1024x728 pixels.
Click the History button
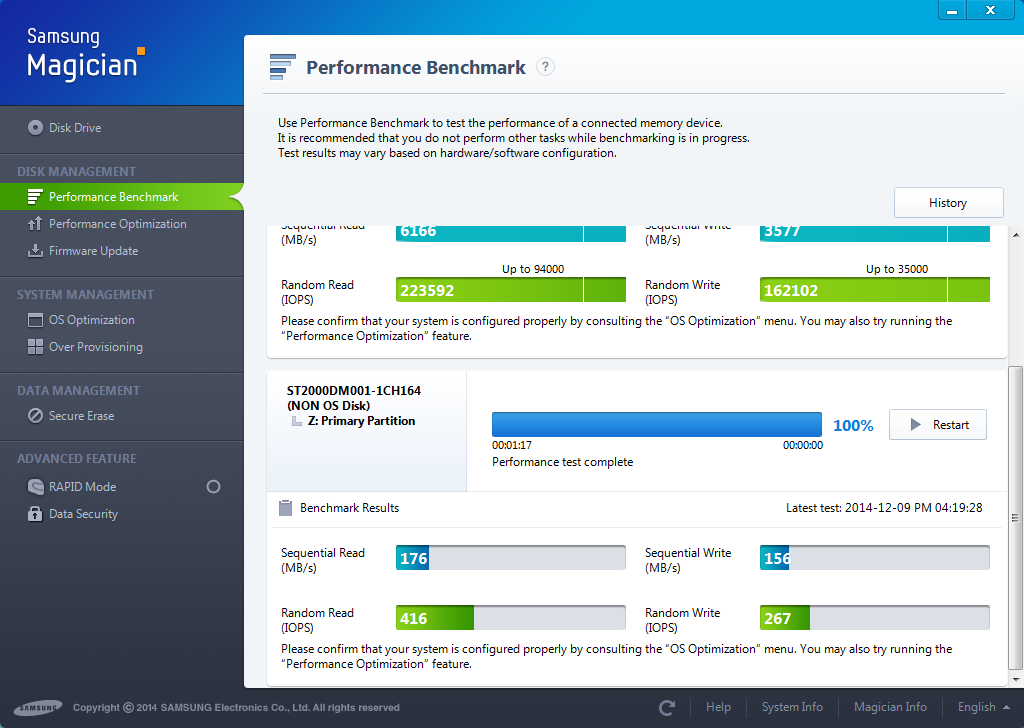pos(948,202)
